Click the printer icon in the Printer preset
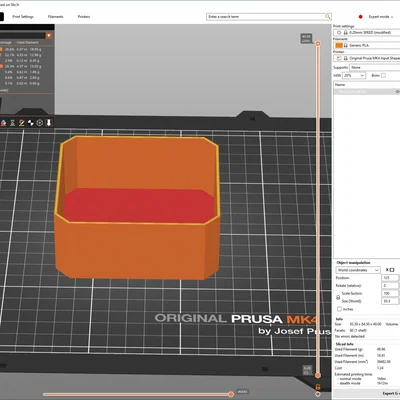 click(x=339, y=58)
